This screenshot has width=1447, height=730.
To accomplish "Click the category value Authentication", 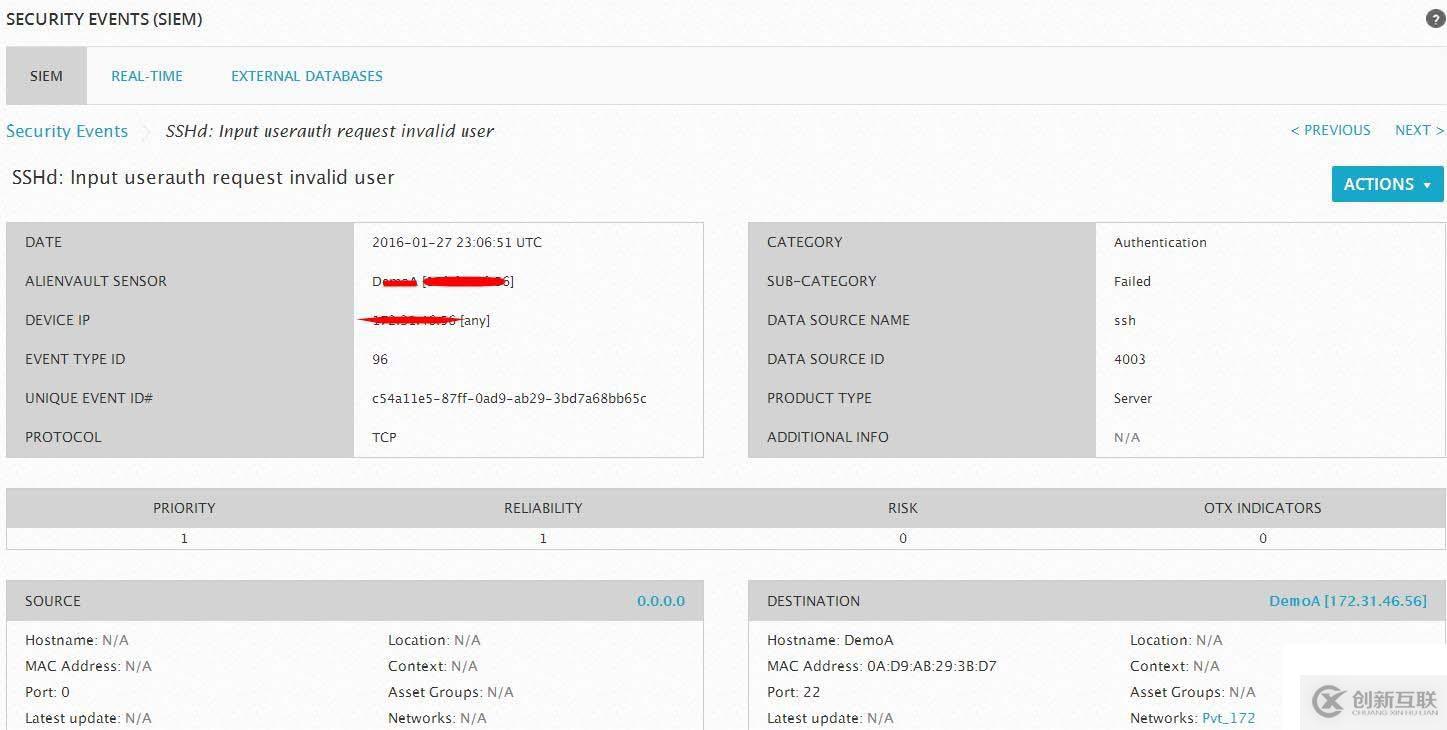I will pyautogui.click(x=1160, y=242).
